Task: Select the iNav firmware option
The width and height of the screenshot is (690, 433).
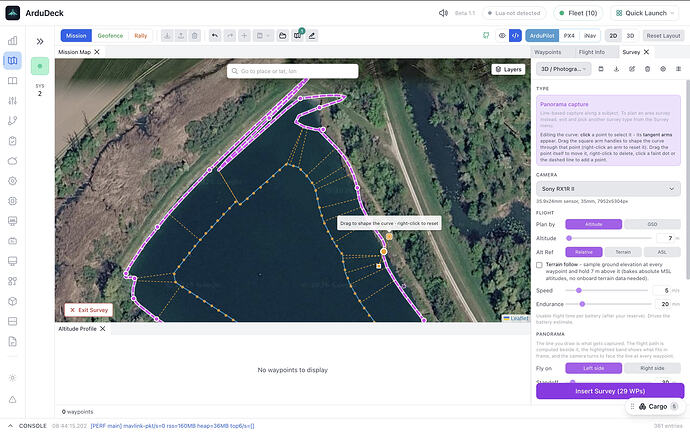Action: [x=590, y=36]
